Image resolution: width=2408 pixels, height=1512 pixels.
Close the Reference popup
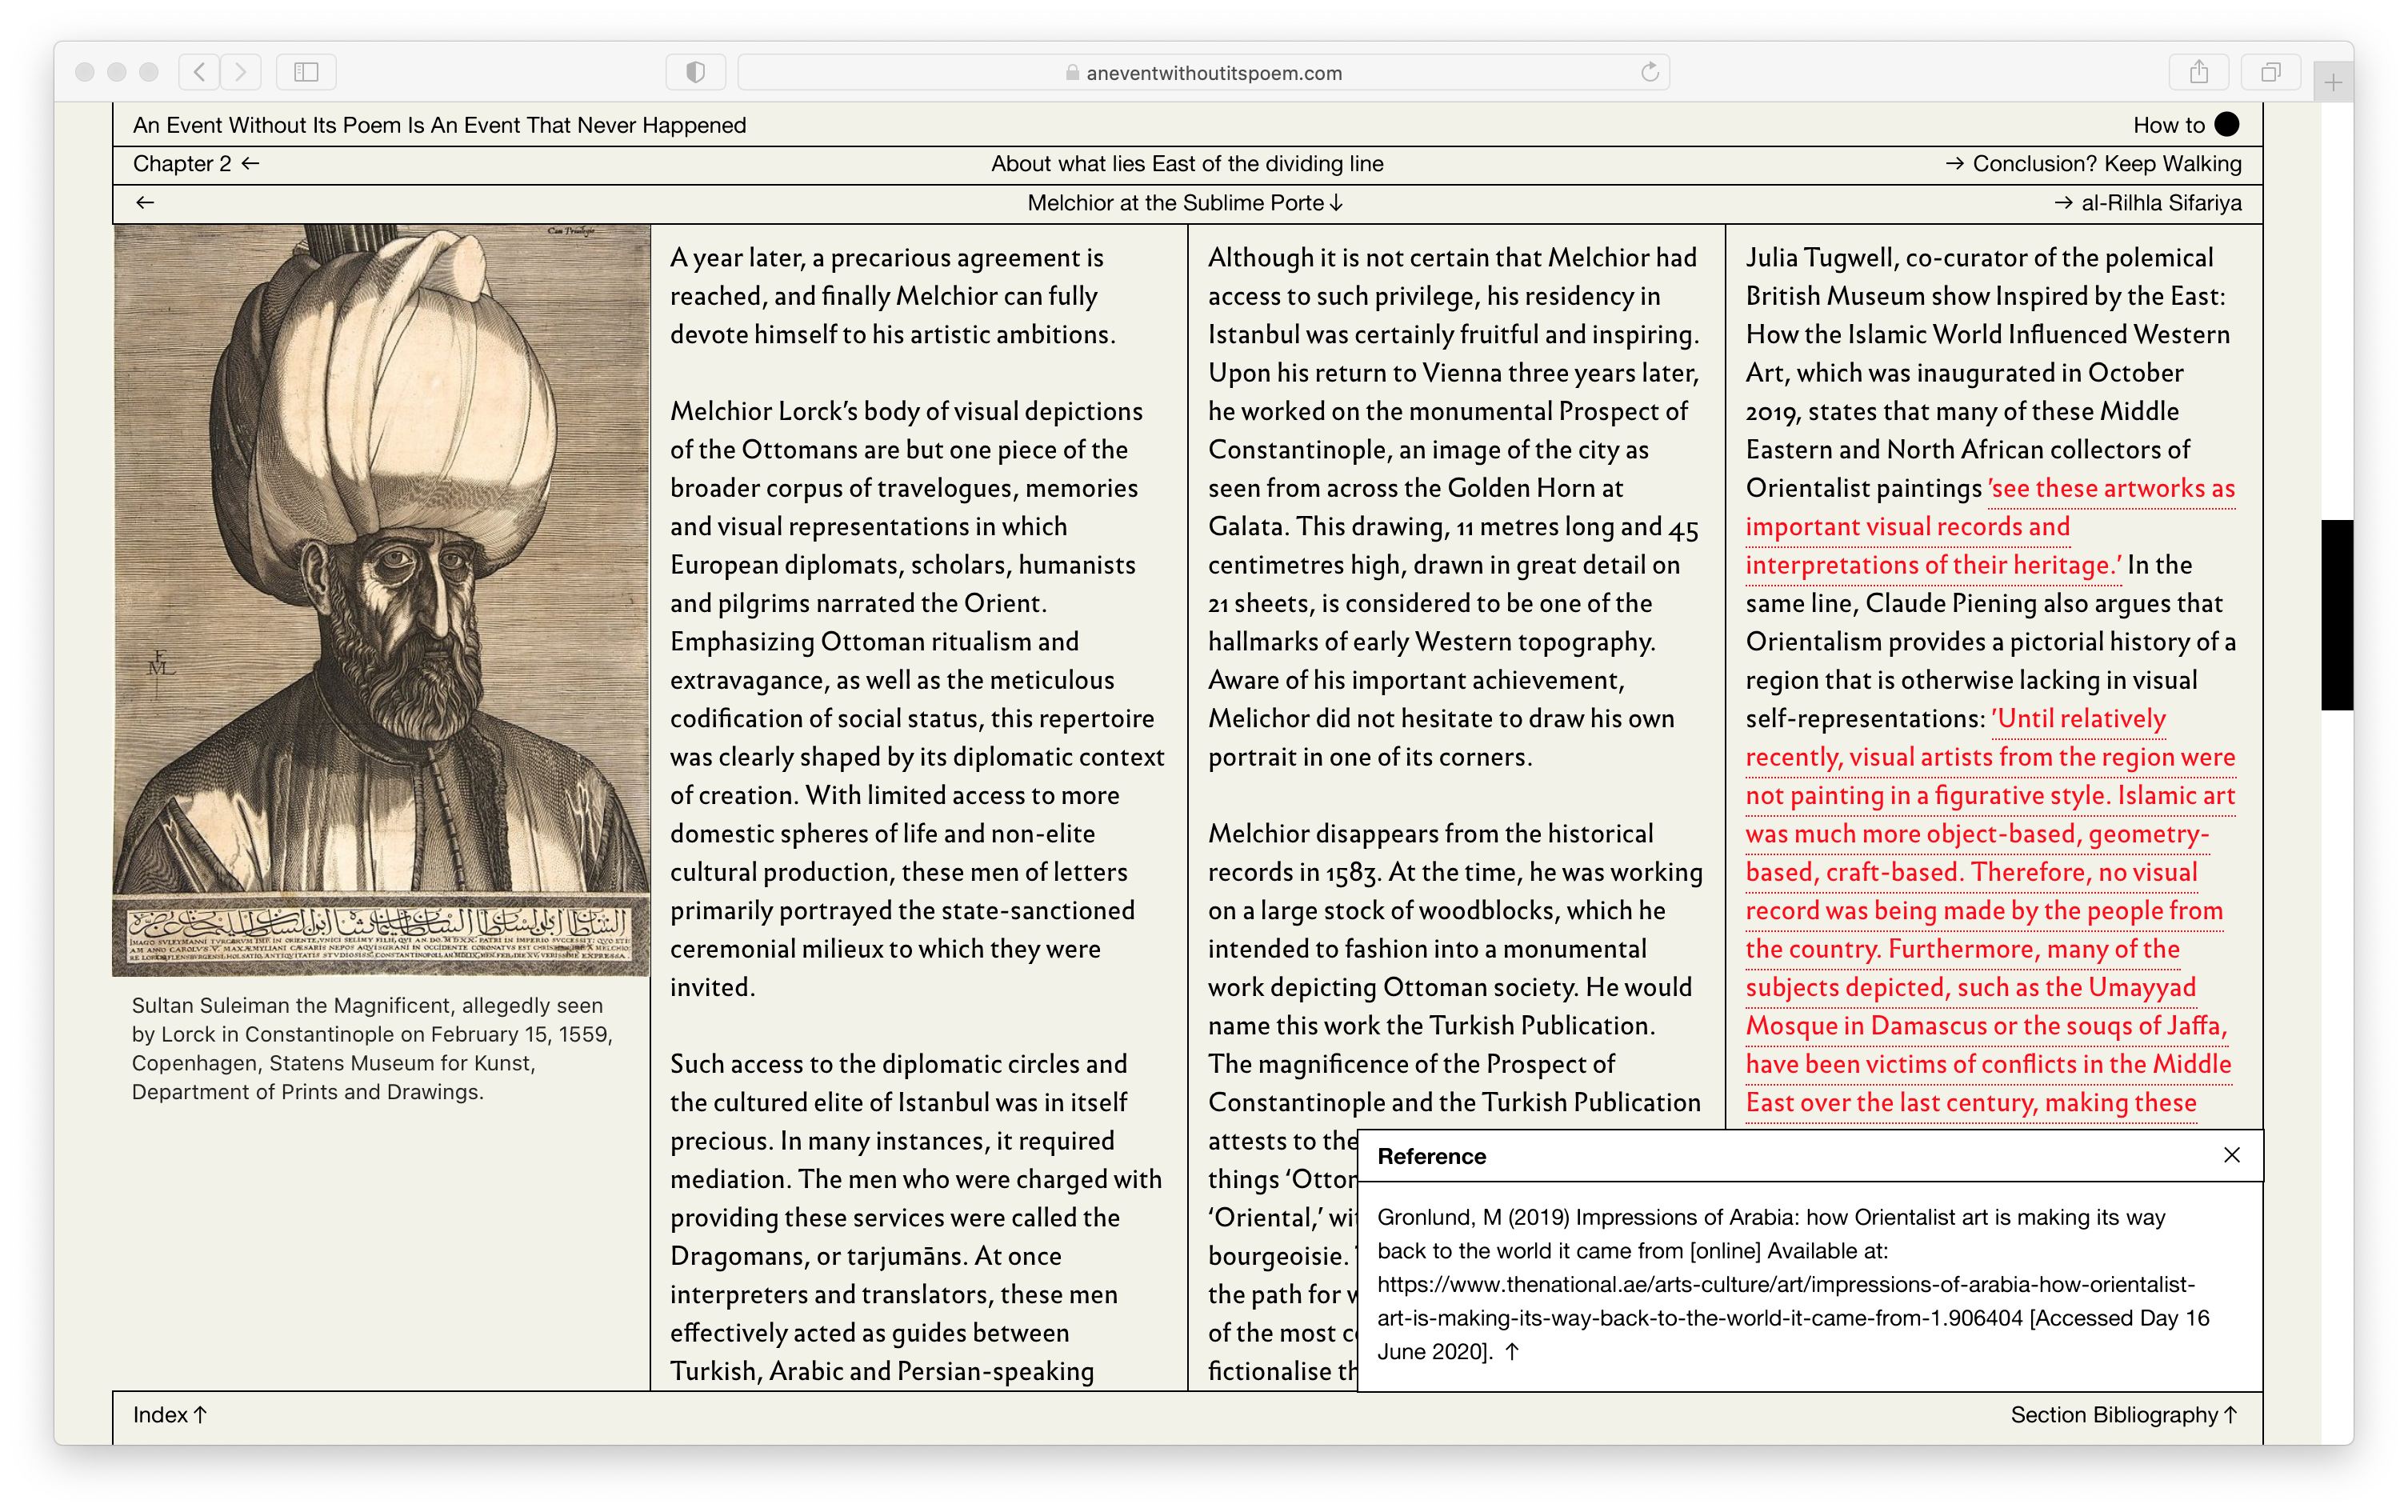pyautogui.click(x=2231, y=1155)
